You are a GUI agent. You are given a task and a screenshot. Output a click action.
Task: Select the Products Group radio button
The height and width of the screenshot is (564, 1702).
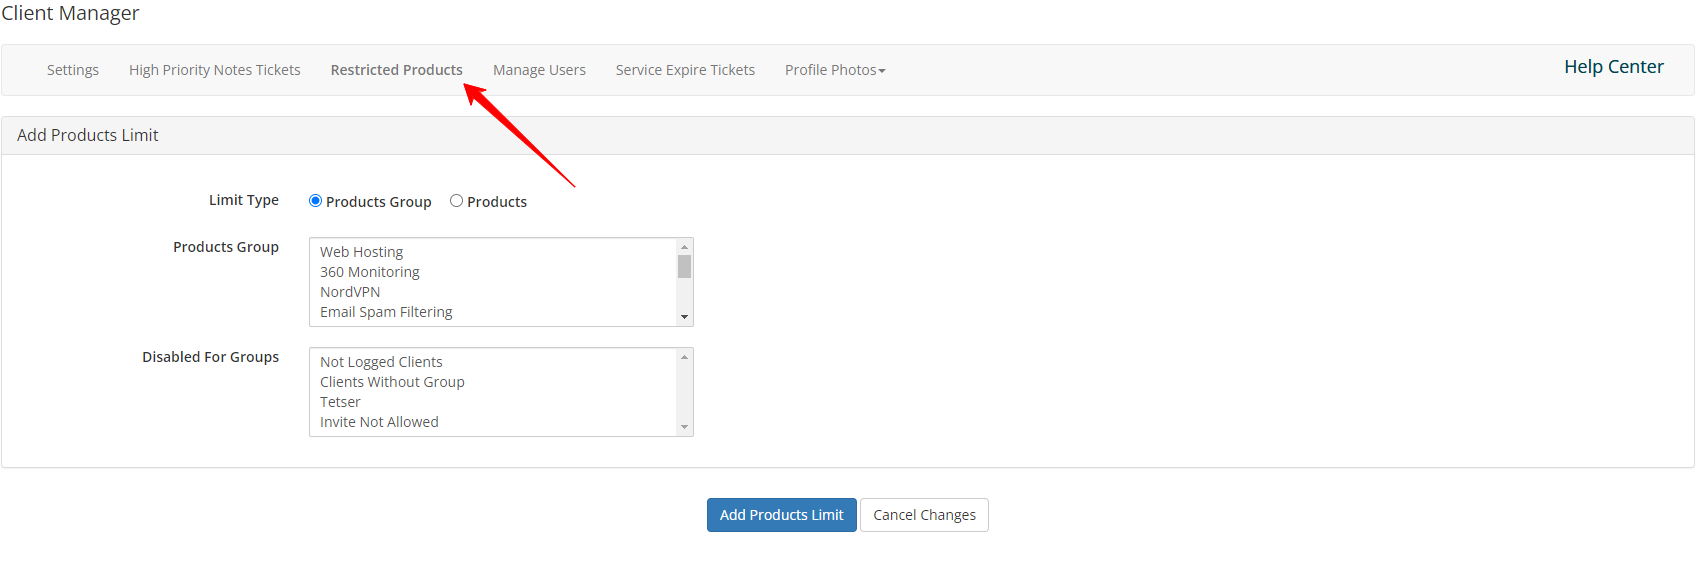pyautogui.click(x=315, y=201)
